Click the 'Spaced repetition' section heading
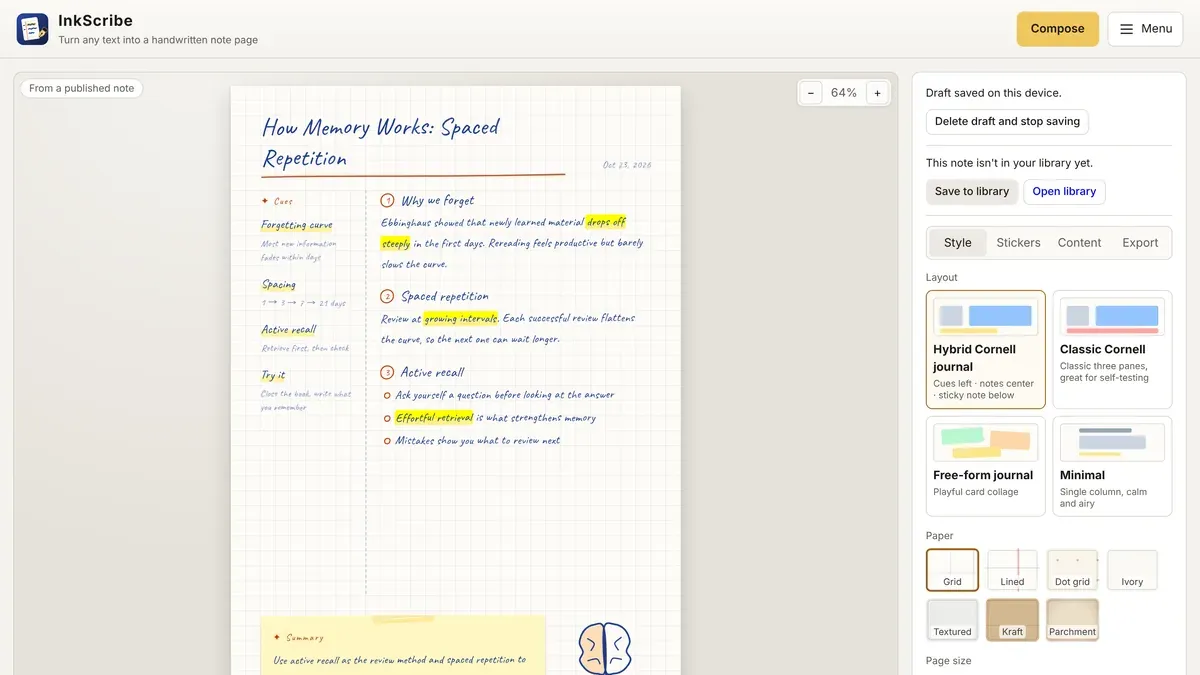The image size is (1200, 675). point(445,296)
